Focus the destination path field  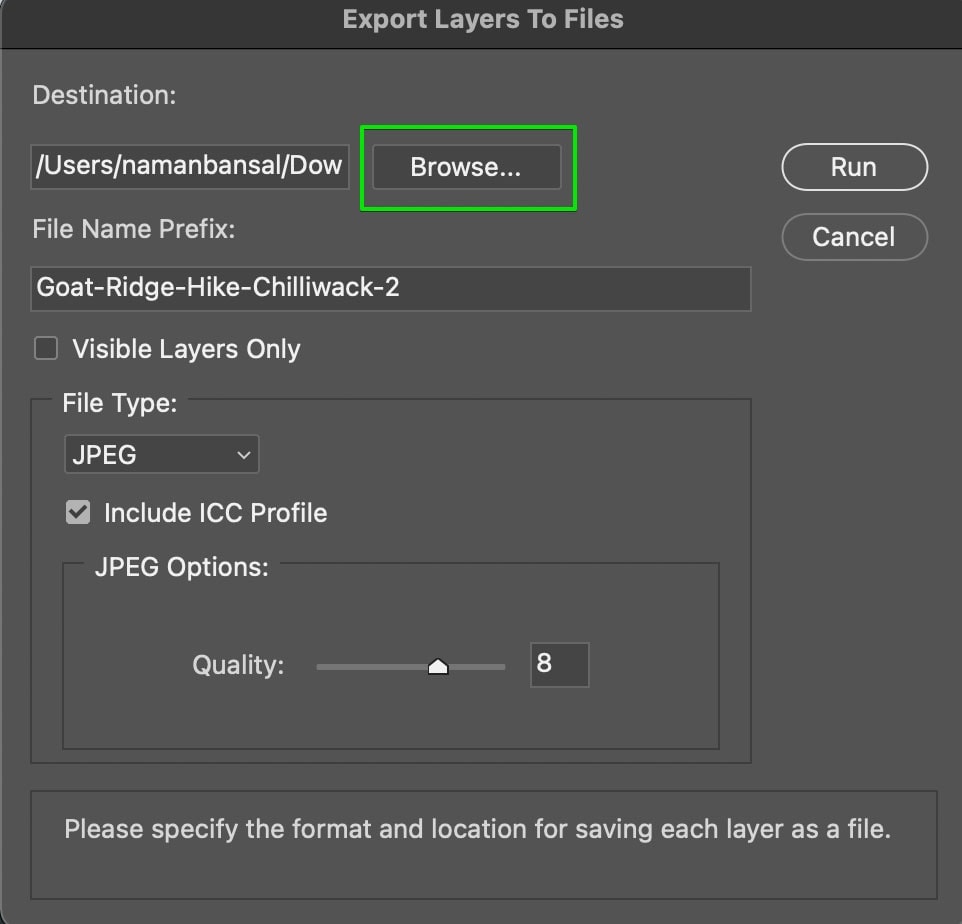[x=190, y=166]
